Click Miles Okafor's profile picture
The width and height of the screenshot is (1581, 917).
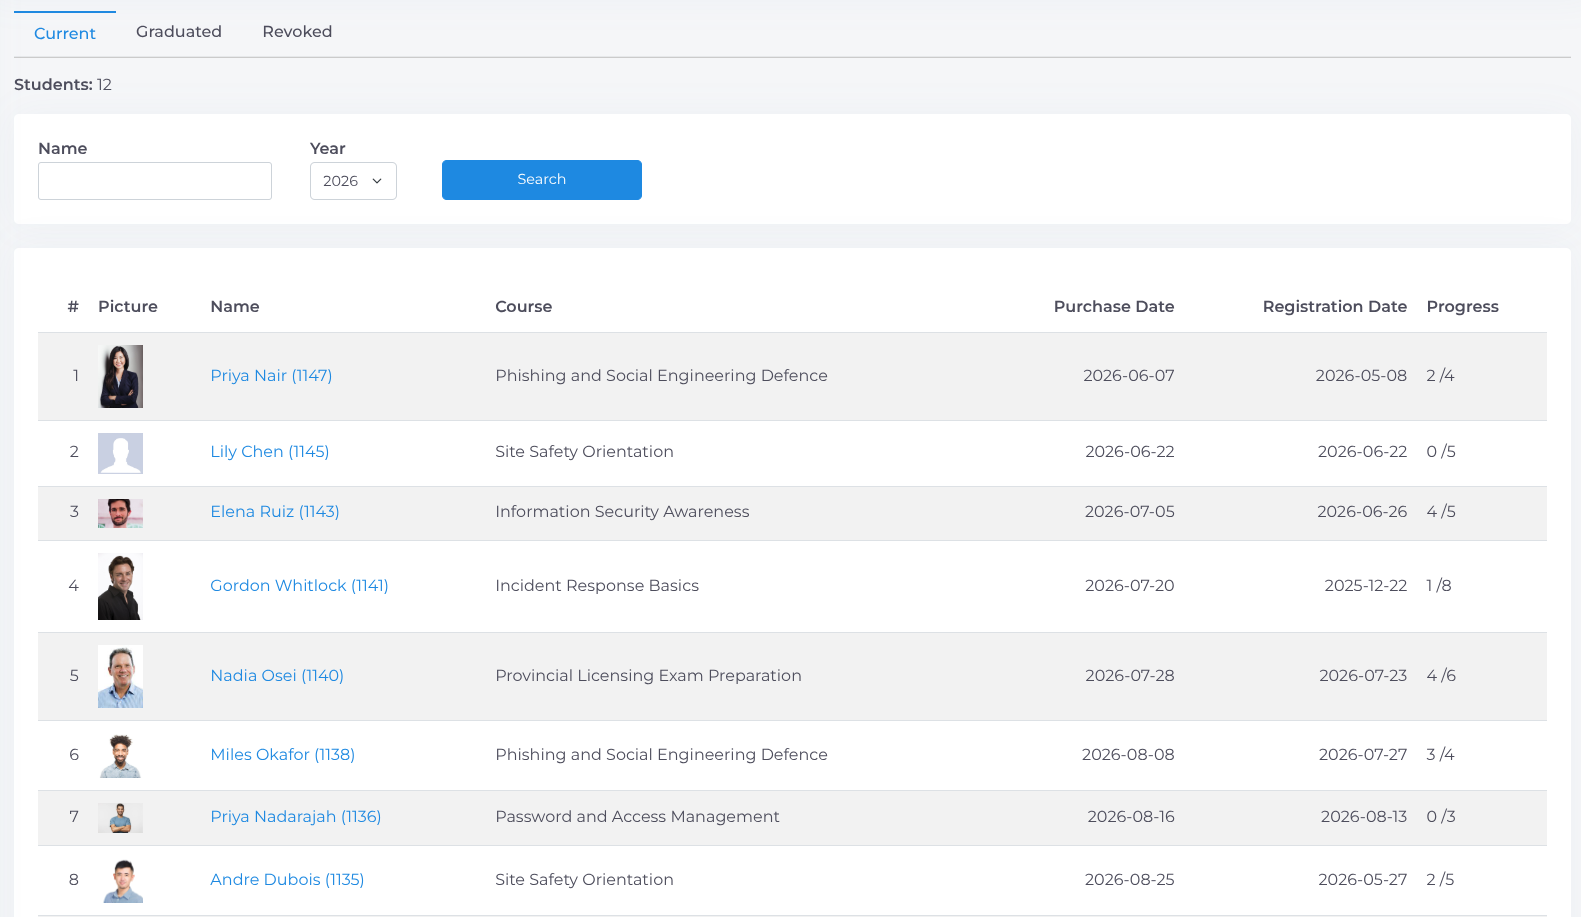coord(120,755)
